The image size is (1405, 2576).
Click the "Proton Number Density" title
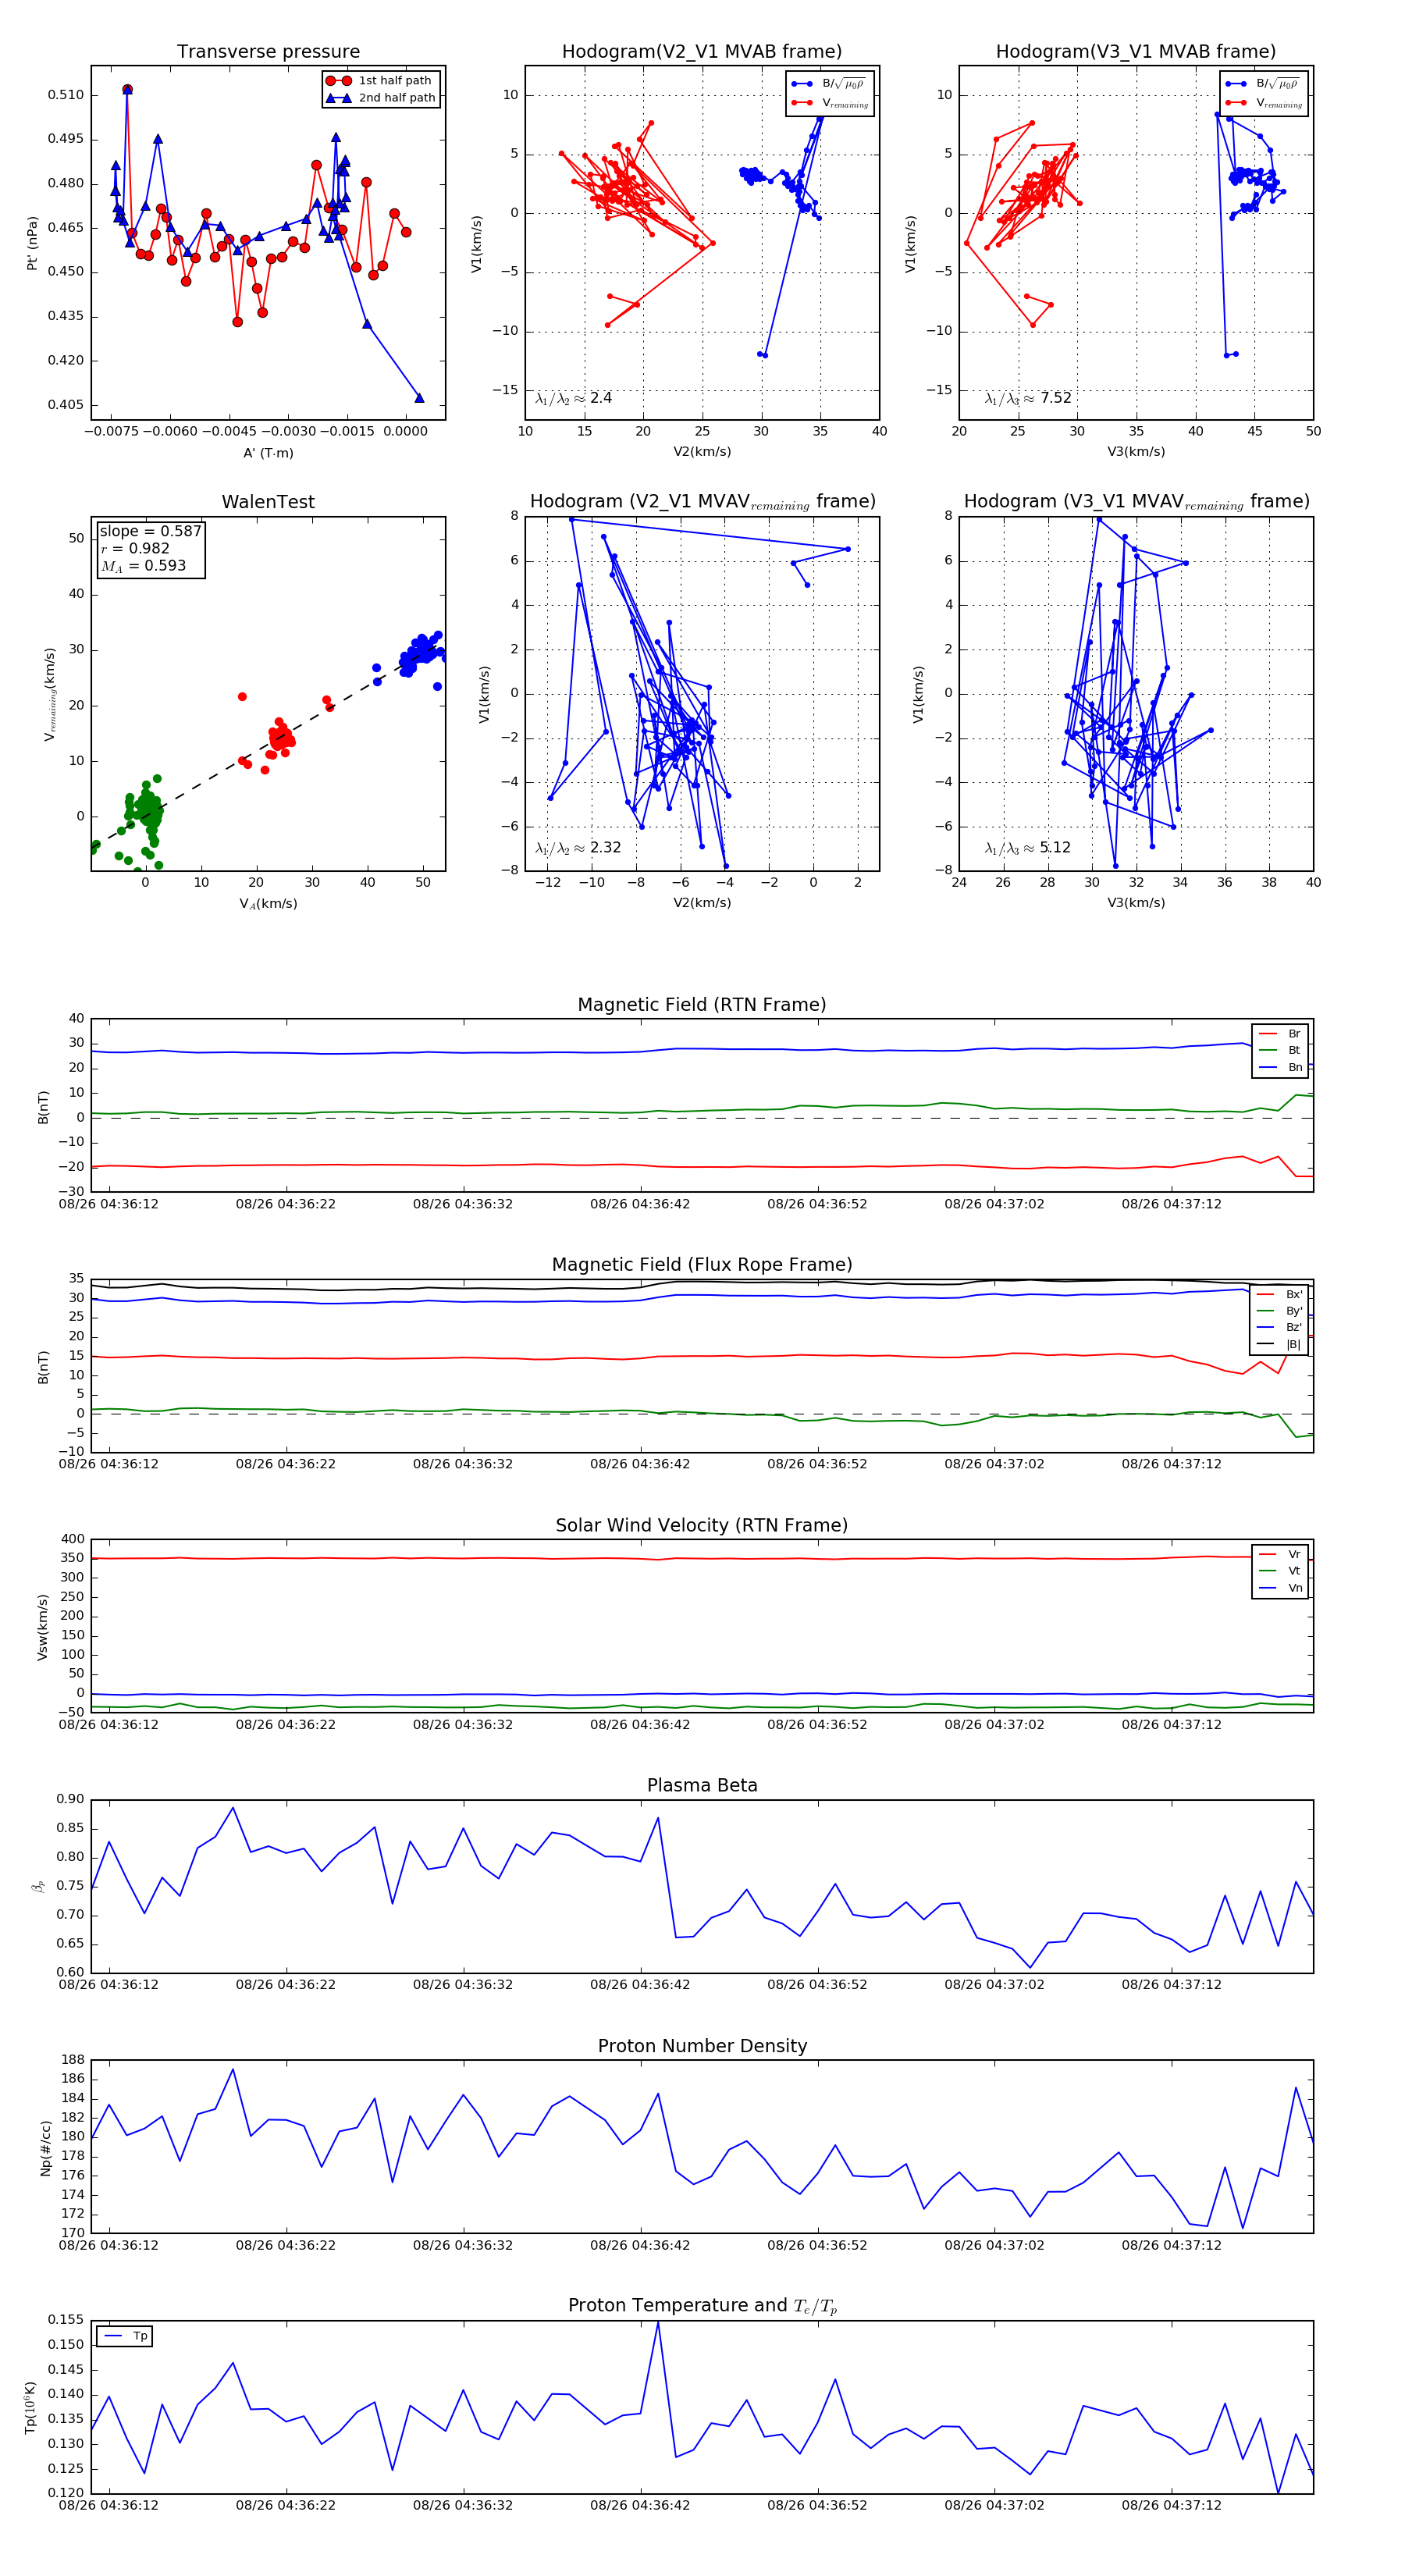[x=702, y=2046]
